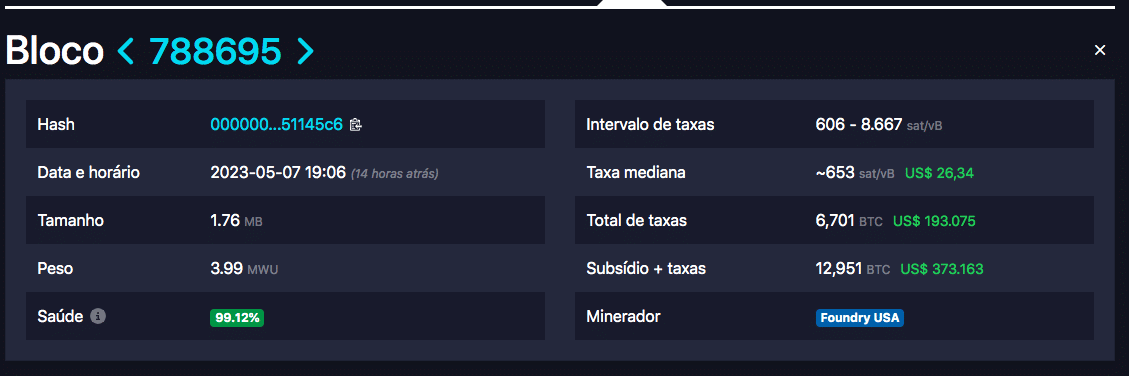Select the 1.76 MB size value

(236, 221)
